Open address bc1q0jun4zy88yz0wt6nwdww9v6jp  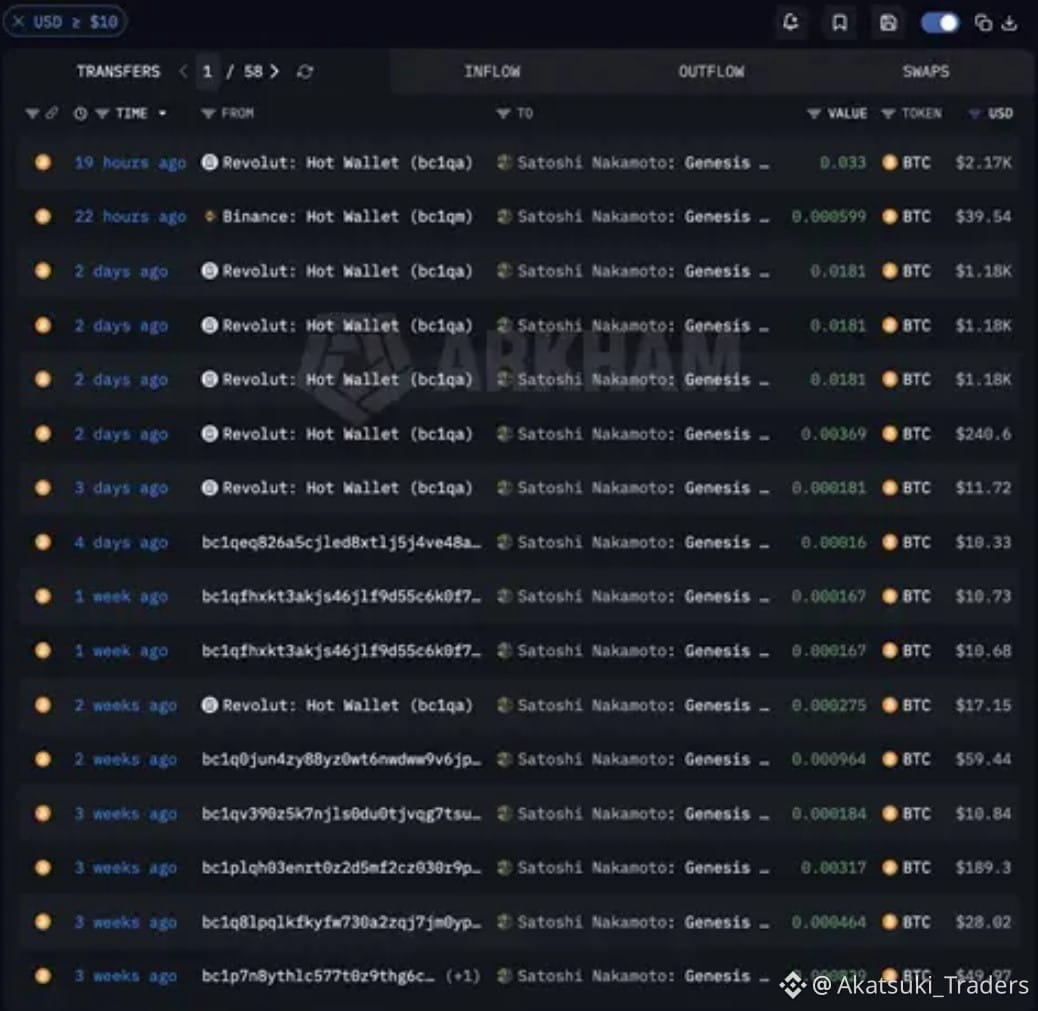pos(342,759)
